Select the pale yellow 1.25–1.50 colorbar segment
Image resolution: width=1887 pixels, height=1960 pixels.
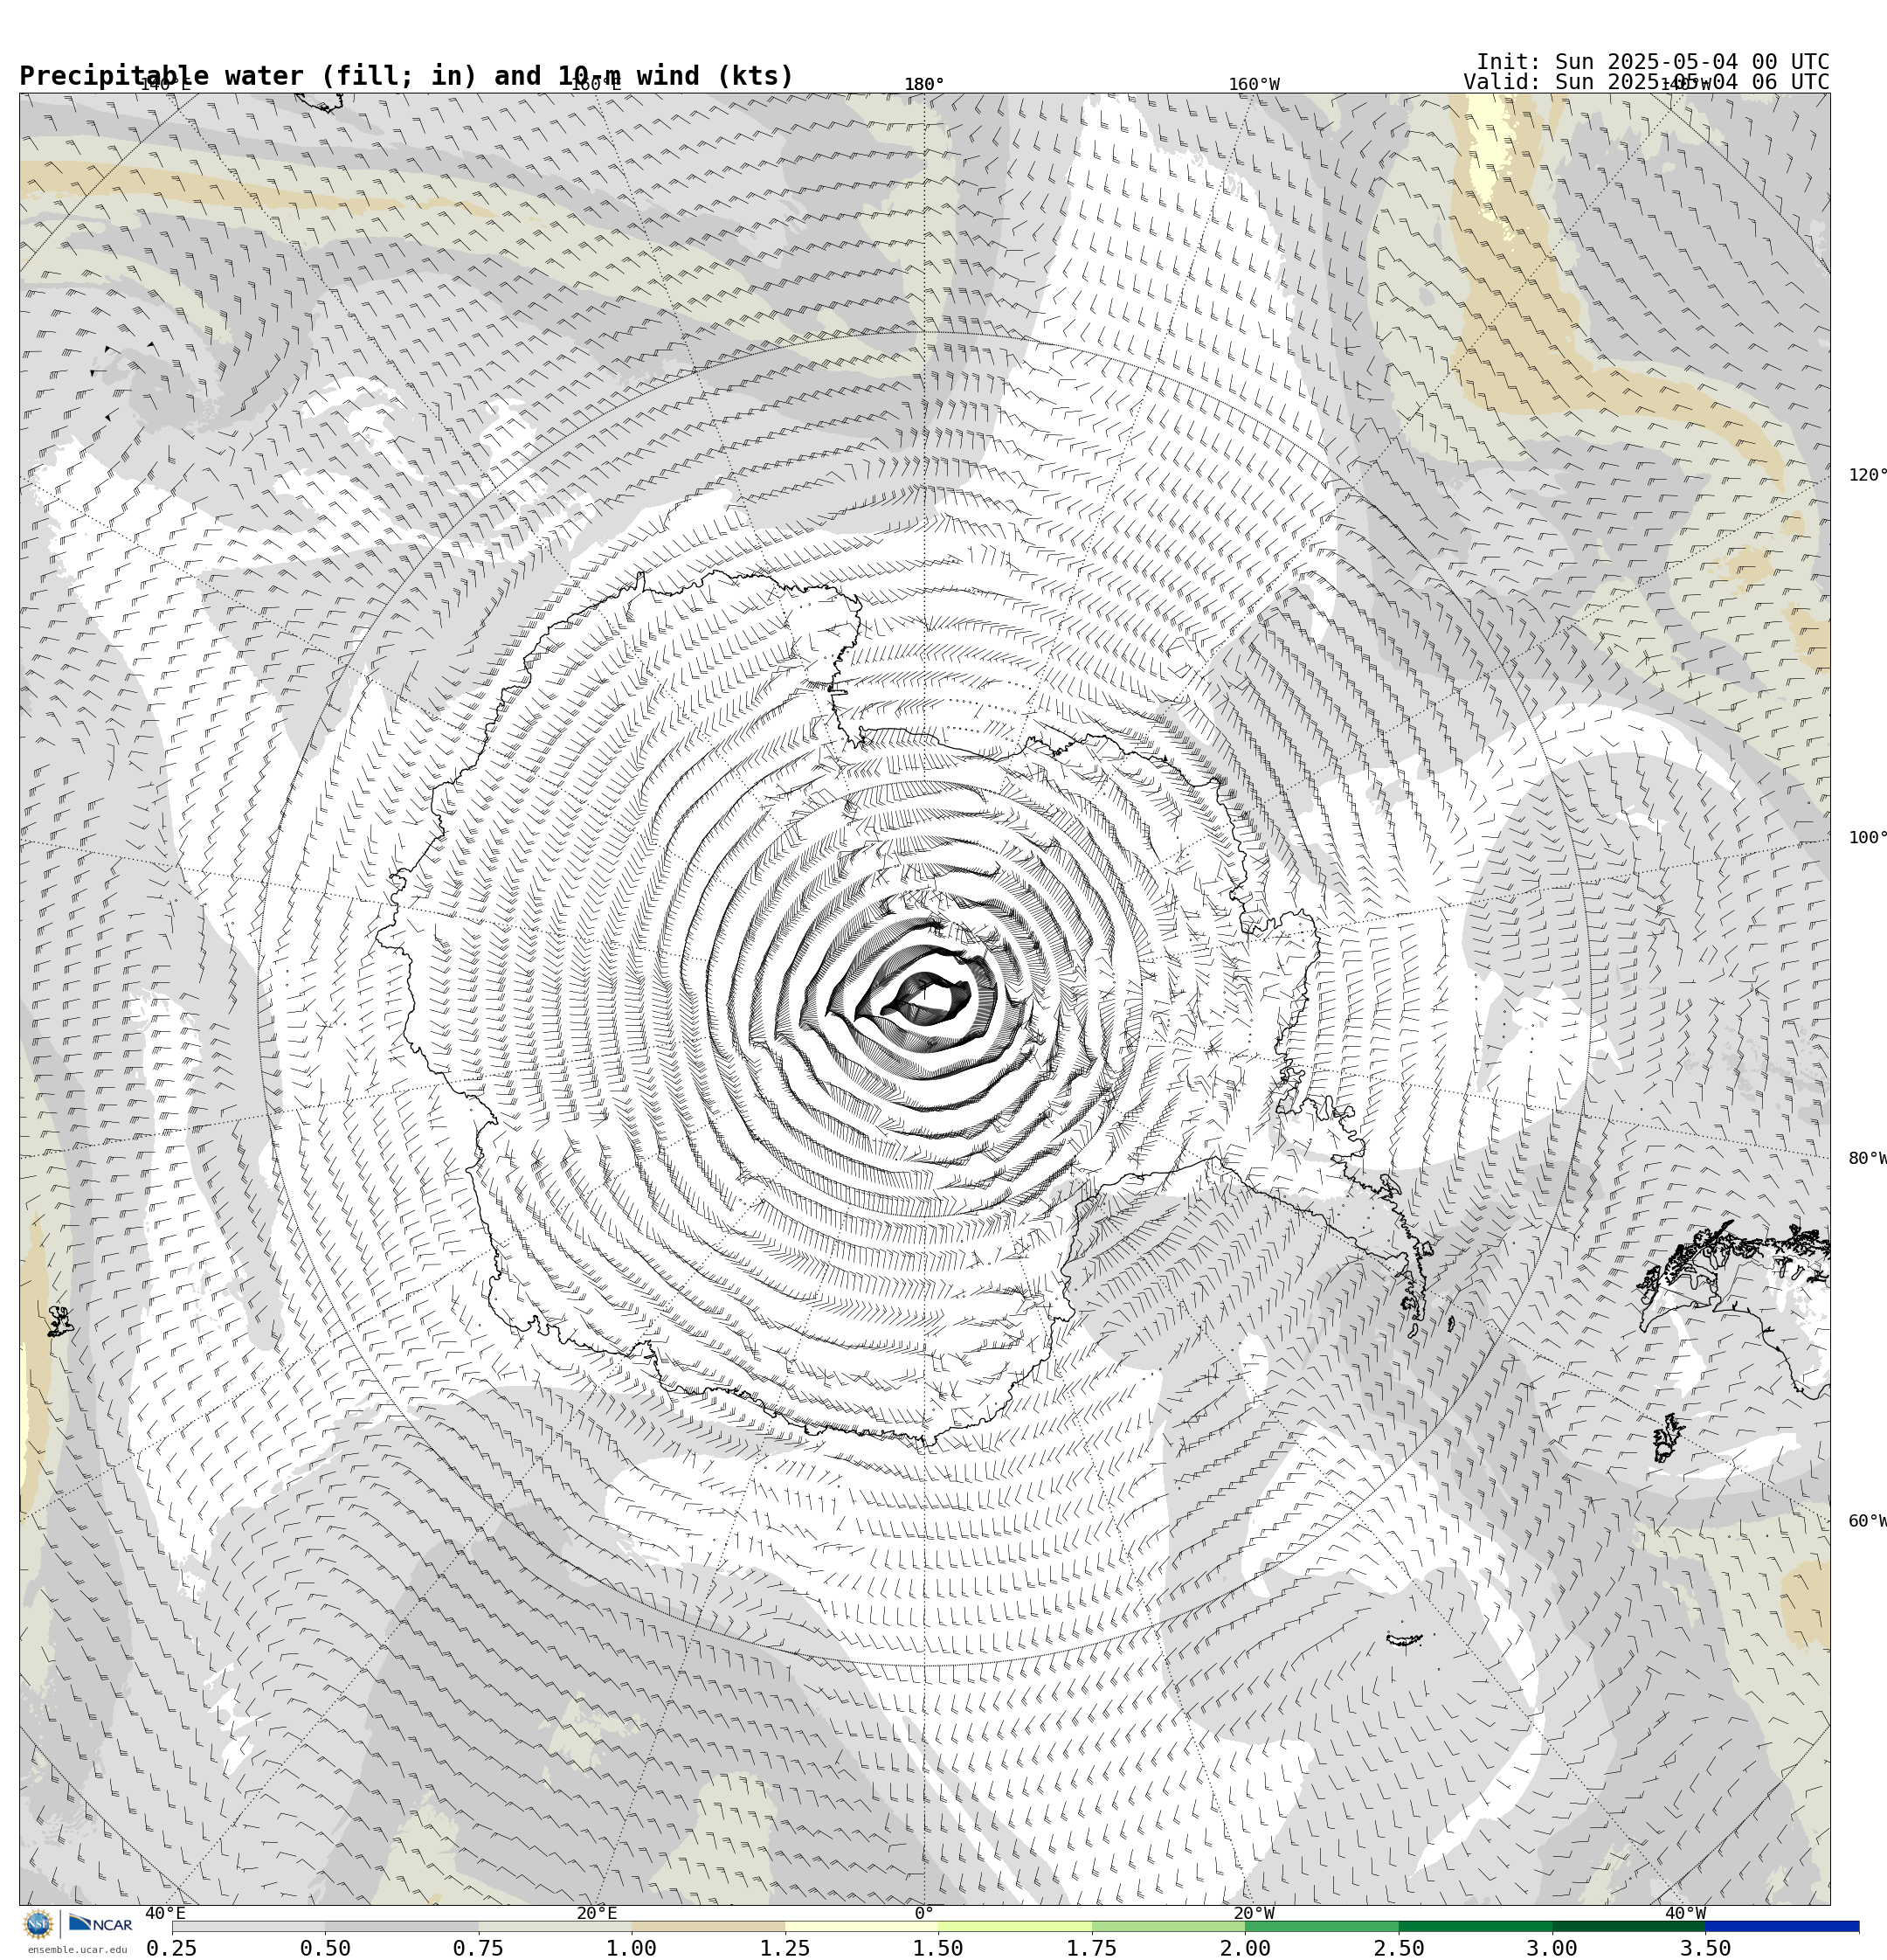point(862,1926)
